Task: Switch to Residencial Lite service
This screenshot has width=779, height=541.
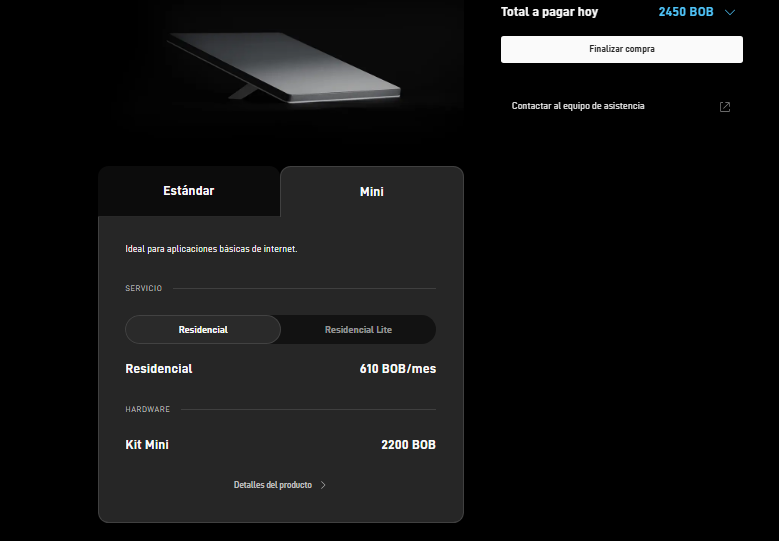Action: 358,329
